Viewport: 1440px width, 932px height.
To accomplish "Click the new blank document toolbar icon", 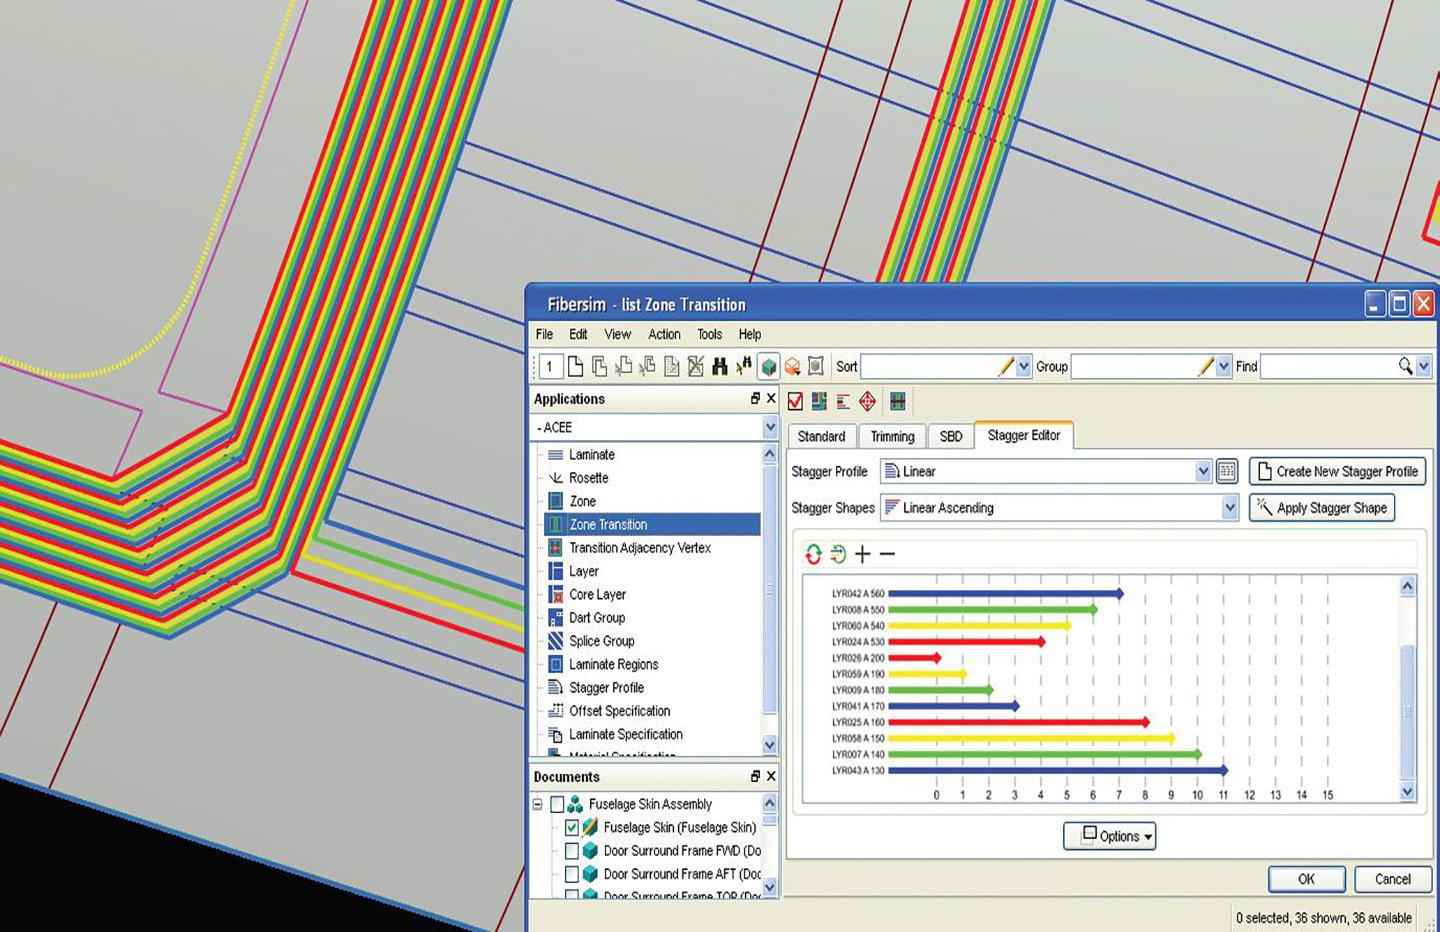I will pyautogui.click(x=576, y=367).
